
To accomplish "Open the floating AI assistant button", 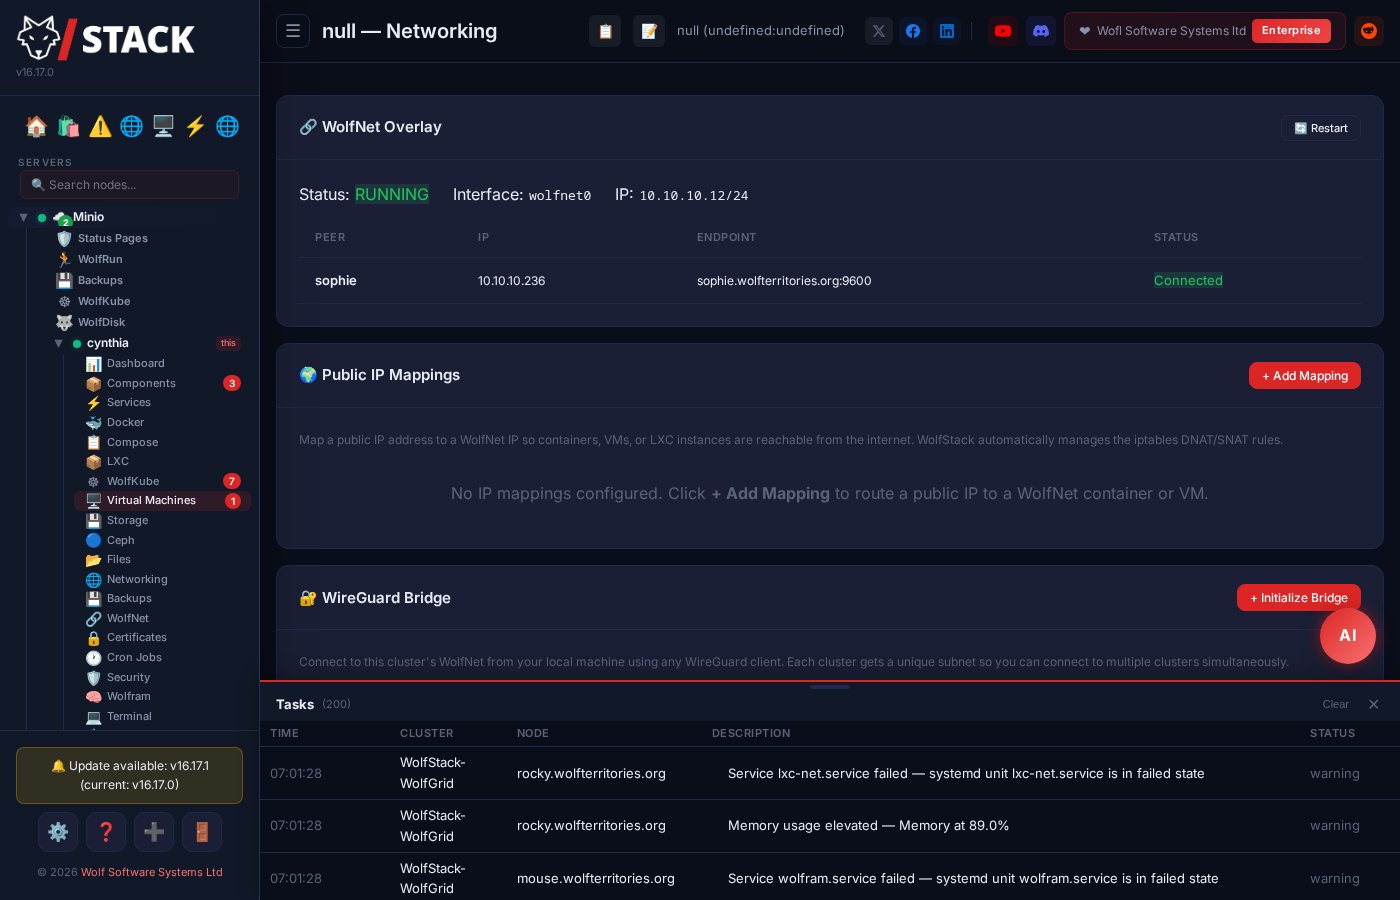I will click(1348, 636).
